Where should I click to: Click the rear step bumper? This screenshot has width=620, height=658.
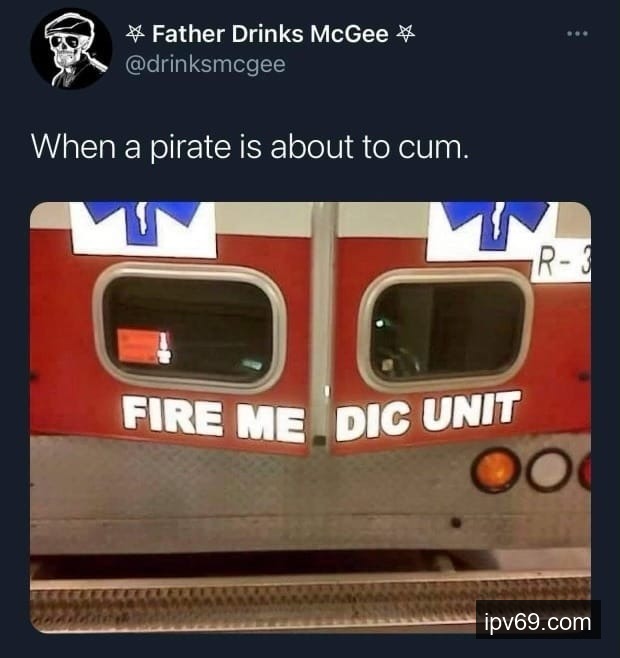pyautogui.click(x=310, y=604)
